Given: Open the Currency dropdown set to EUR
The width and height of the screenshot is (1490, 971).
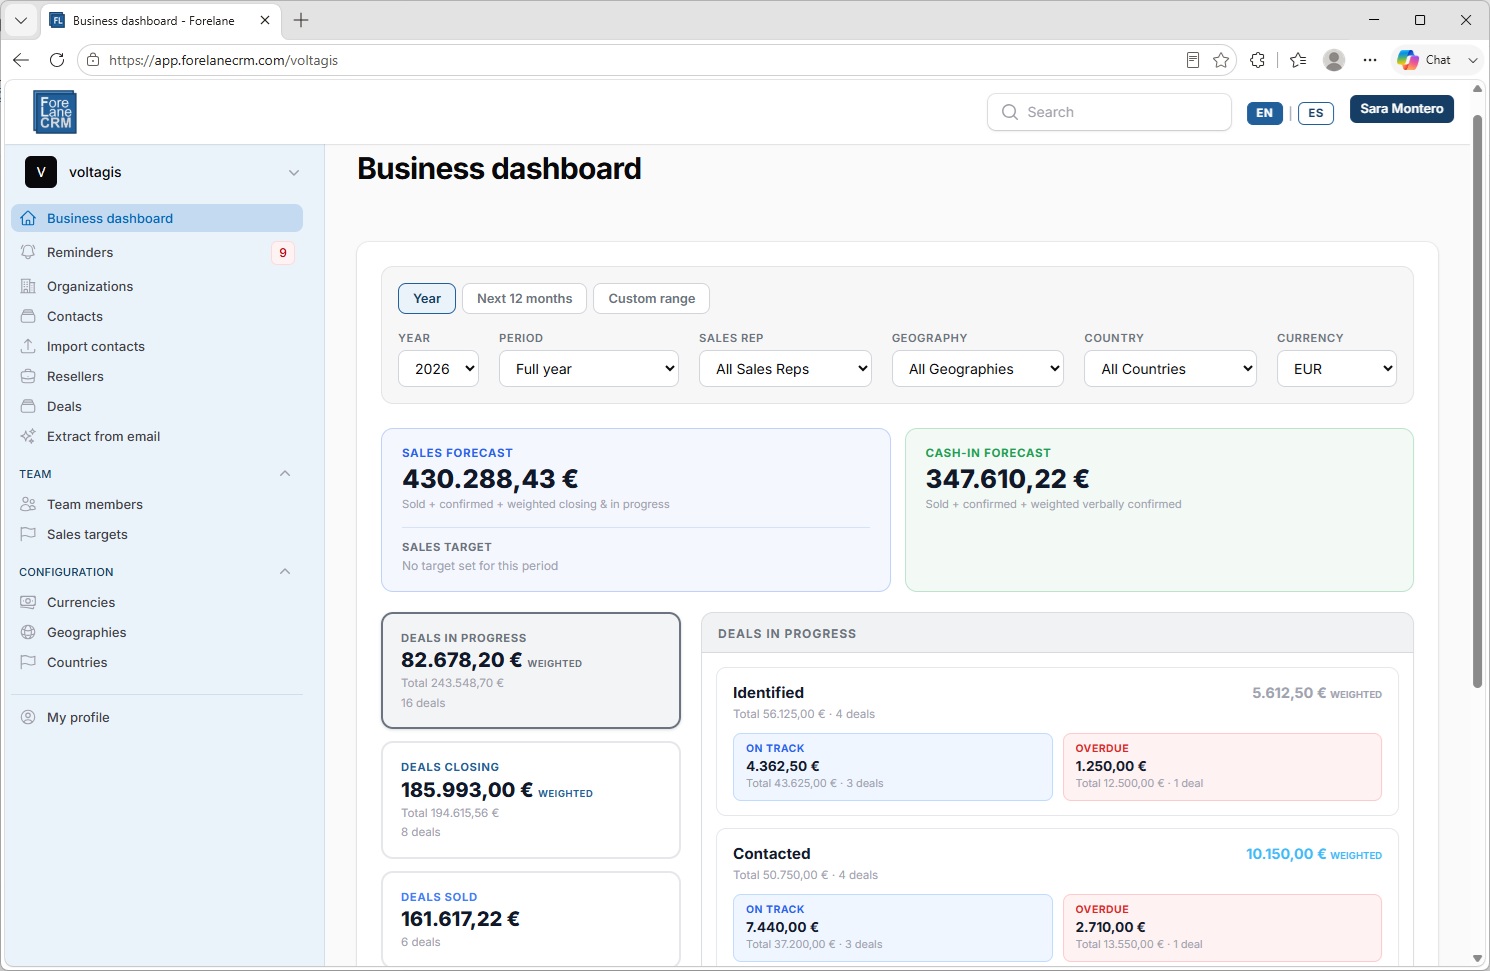Looking at the screenshot, I should (x=1336, y=369).
